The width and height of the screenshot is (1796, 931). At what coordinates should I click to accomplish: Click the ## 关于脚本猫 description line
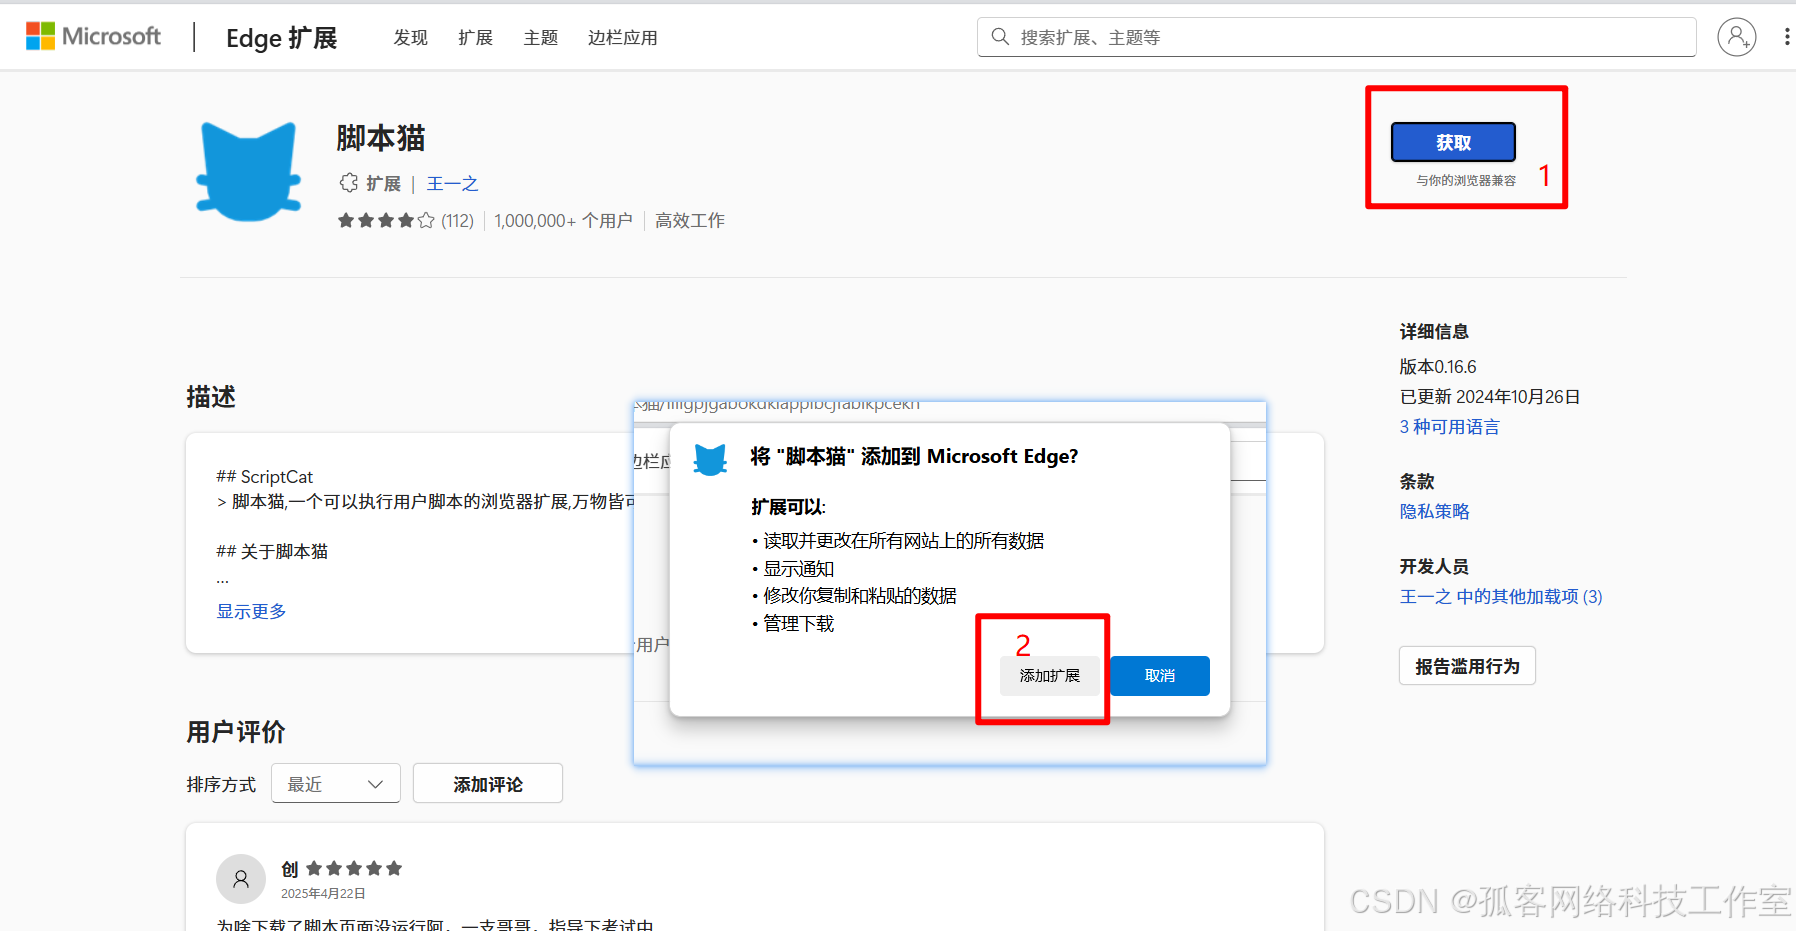point(272,551)
